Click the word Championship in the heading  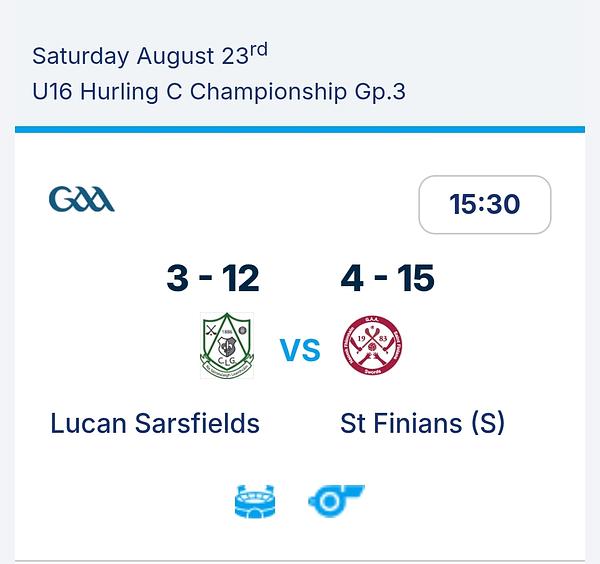(268, 92)
